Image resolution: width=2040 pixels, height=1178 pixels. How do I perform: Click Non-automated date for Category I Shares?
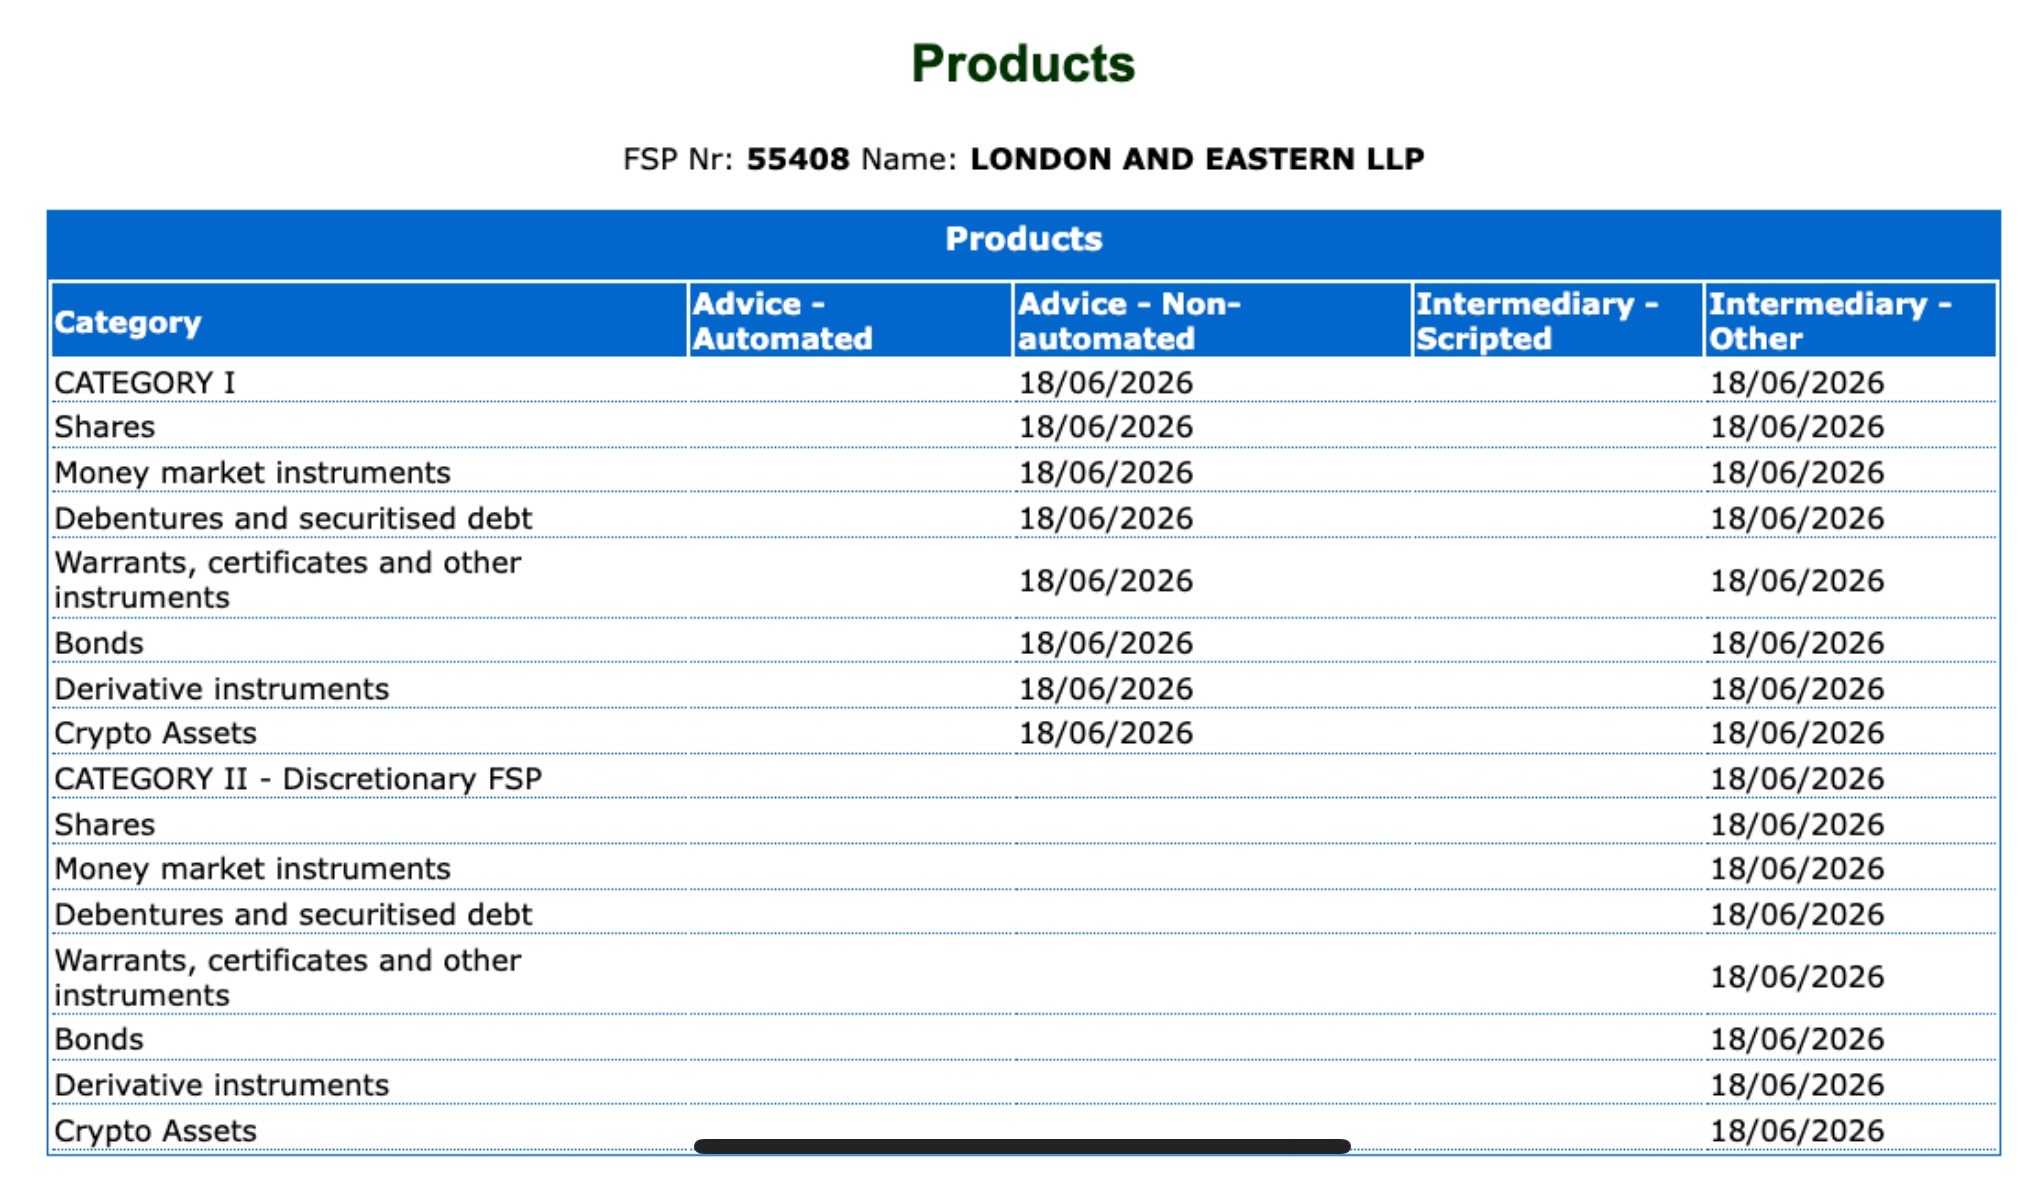pos(1106,427)
